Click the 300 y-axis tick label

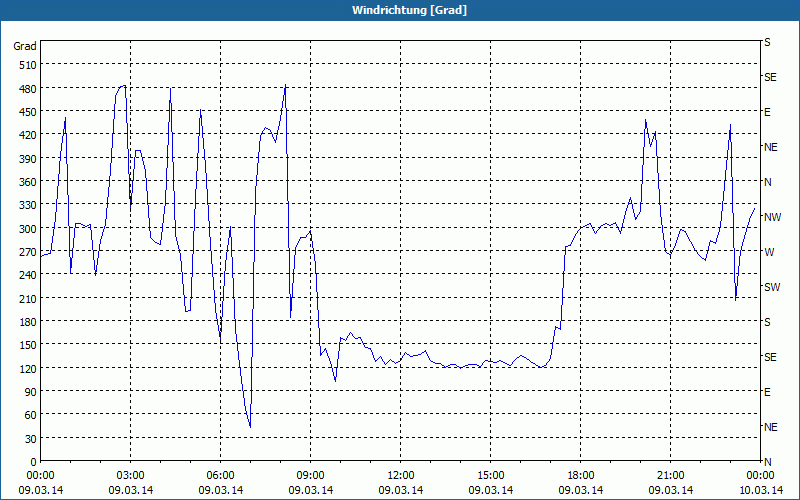tap(28, 229)
